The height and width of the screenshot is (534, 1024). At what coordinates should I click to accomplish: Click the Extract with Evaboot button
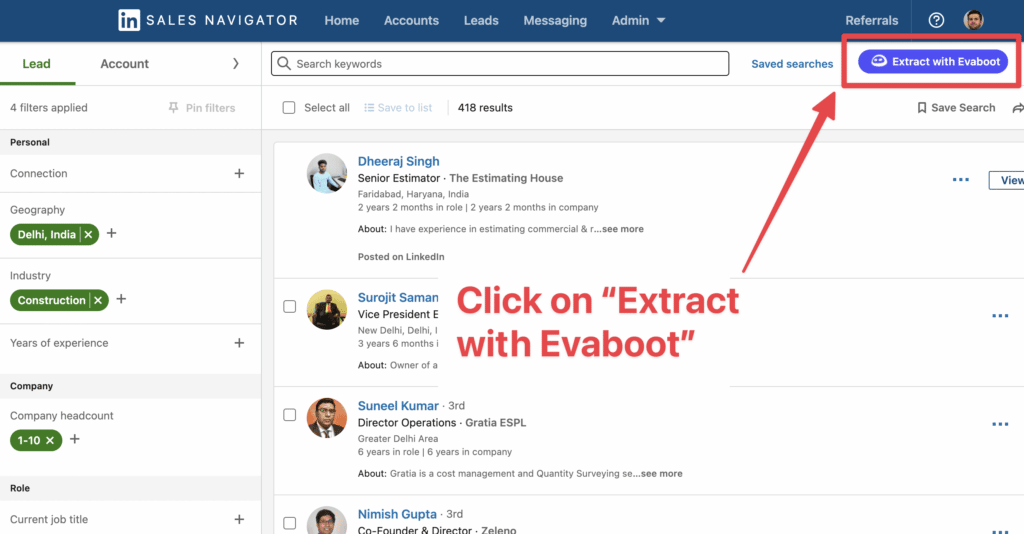(933, 61)
